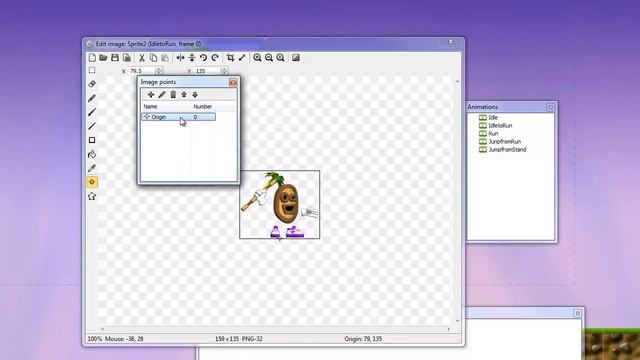This screenshot has width=640, height=360.
Task: Reset zoom with the third magnifier icon
Action: [280, 58]
